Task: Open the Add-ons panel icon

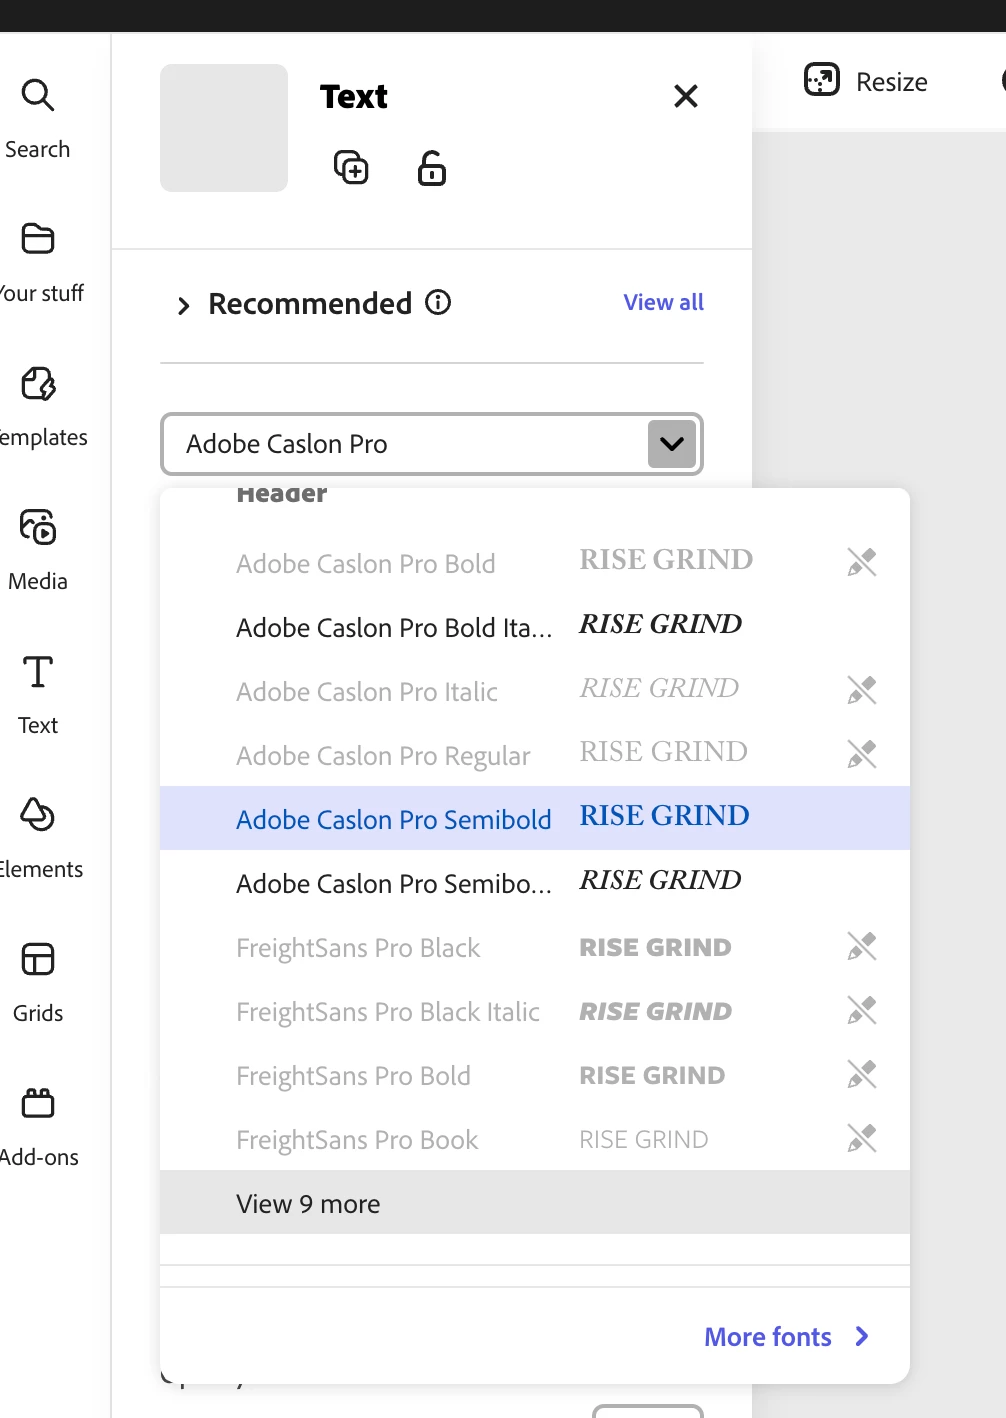Action: click(x=38, y=1103)
